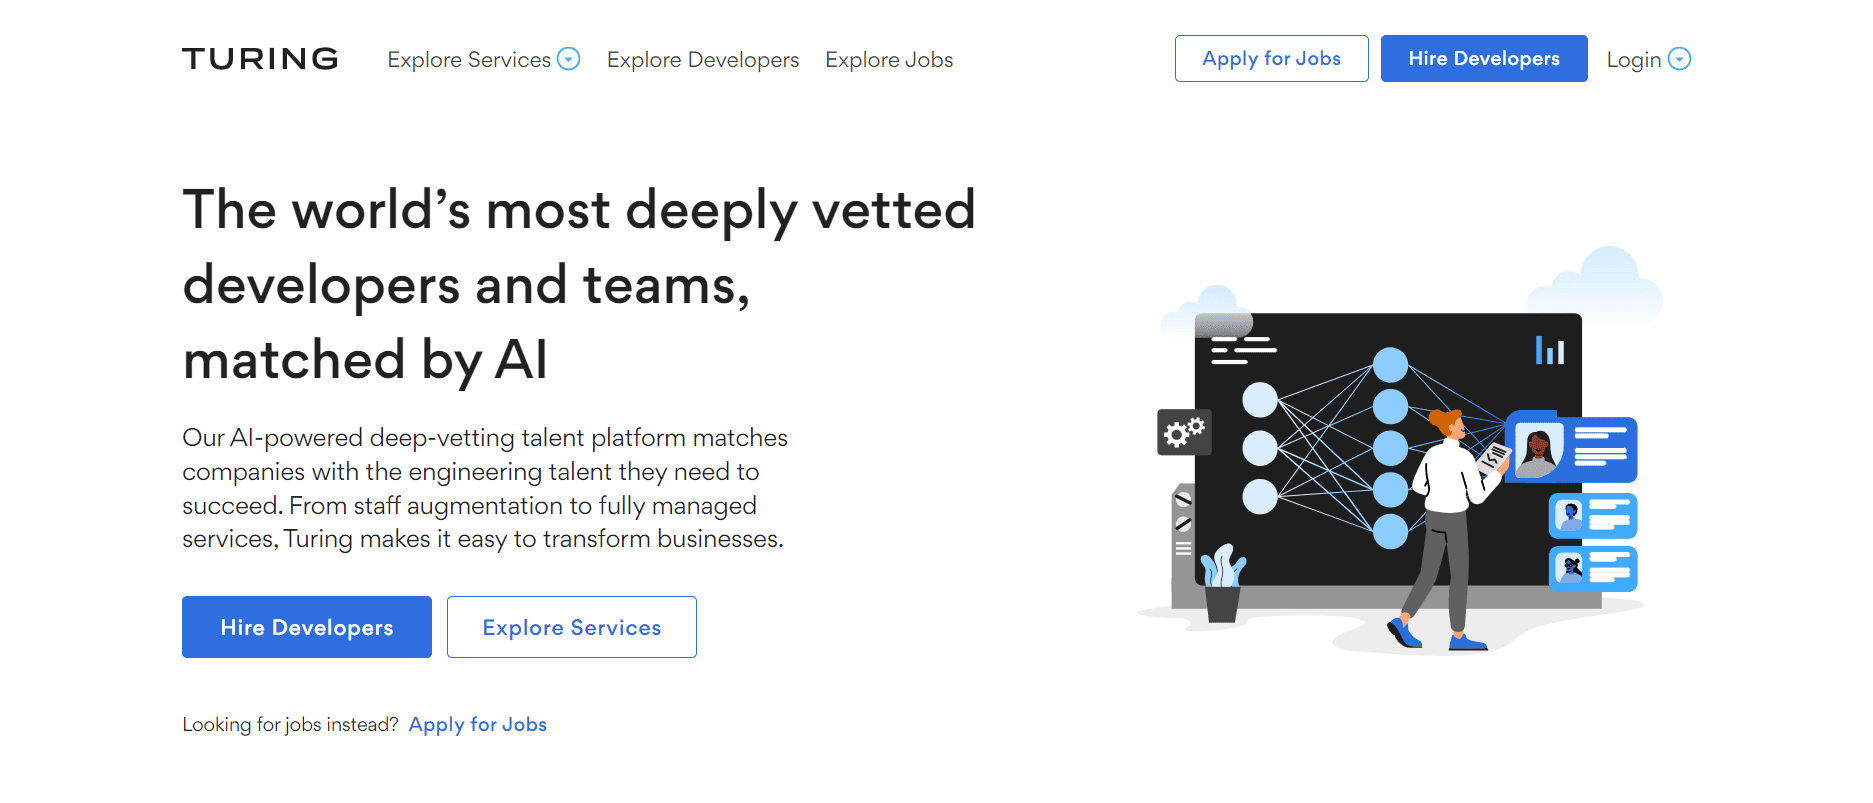Click the "matched by AI" headline text
Viewport: 1873px width, 803px height.
click(365, 360)
